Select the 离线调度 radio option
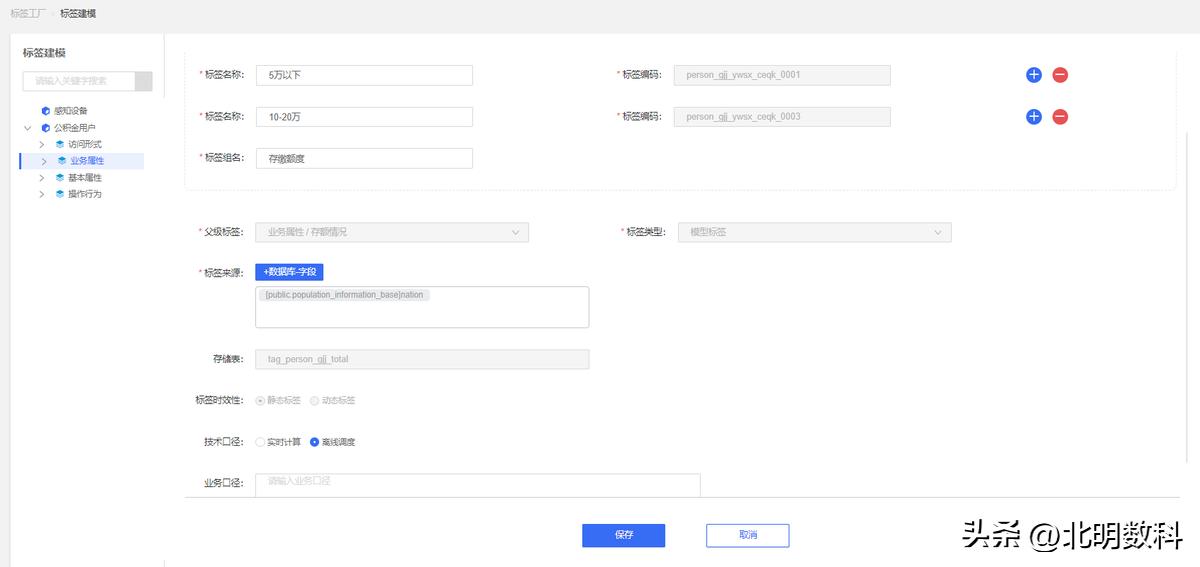1200x567 pixels. coord(315,442)
